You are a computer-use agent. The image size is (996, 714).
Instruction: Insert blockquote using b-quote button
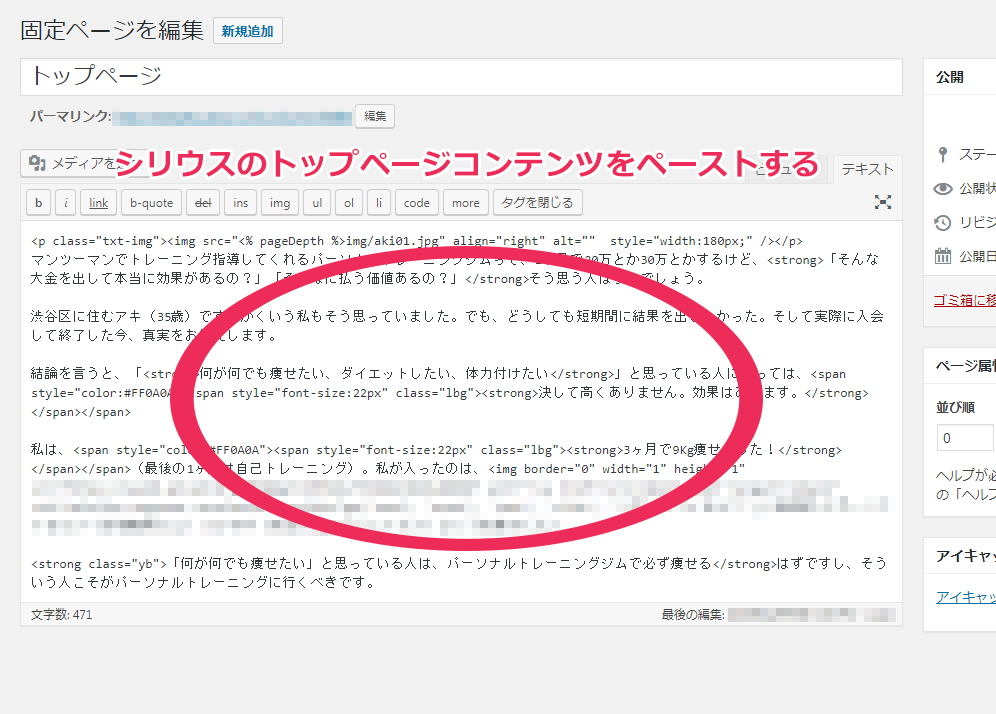pyautogui.click(x=151, y=203)
